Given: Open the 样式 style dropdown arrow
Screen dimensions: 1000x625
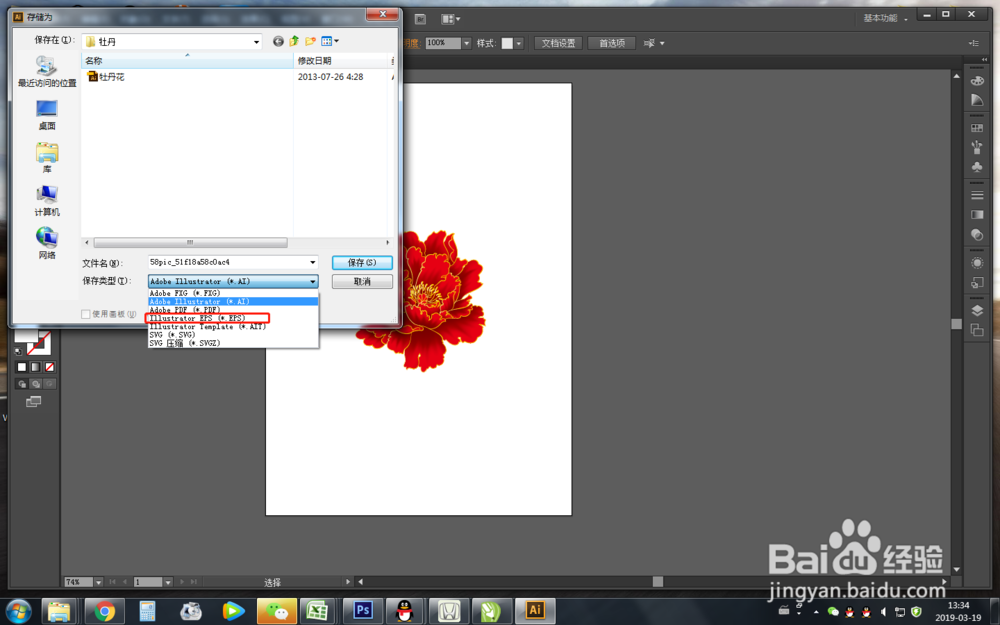Looking at the screenshot, I should (x=519, y=43).
